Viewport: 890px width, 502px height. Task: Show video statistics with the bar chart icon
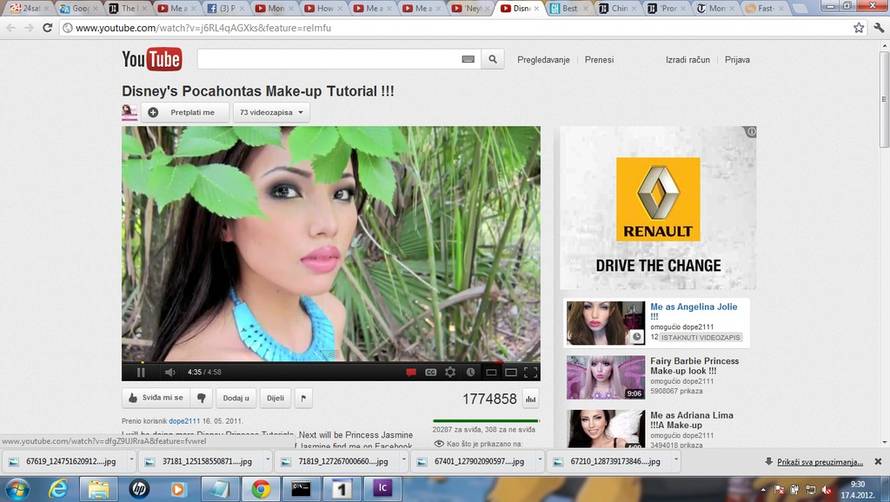[531, 399]
